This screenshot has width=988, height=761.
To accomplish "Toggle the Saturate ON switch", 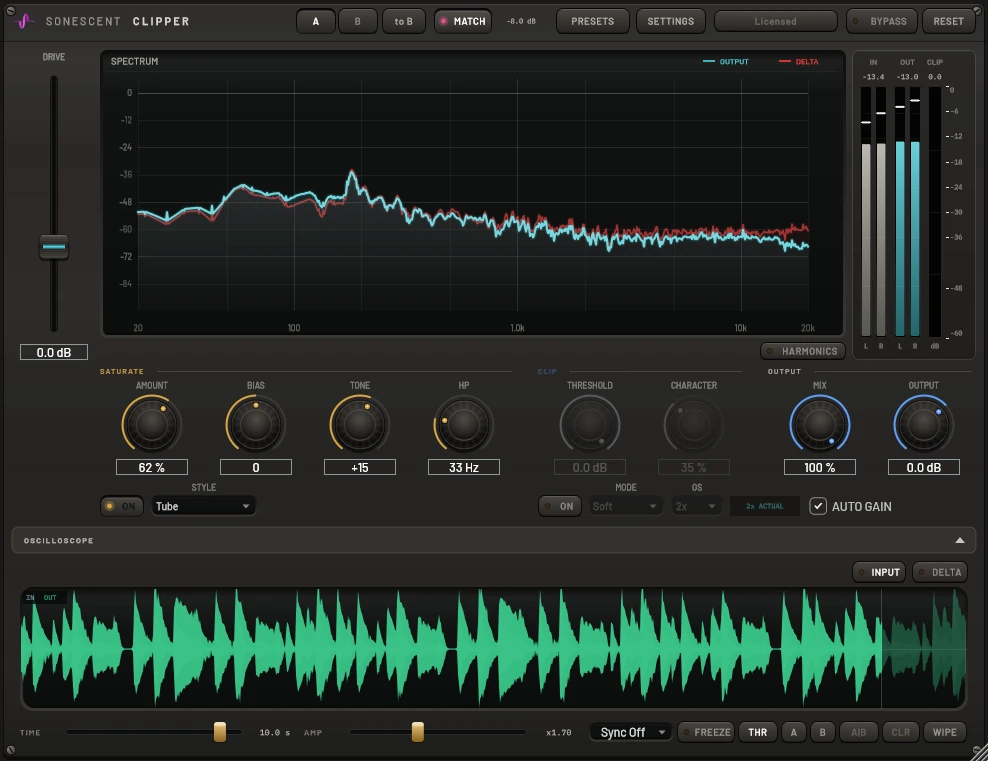I will (x=122, y=506).
